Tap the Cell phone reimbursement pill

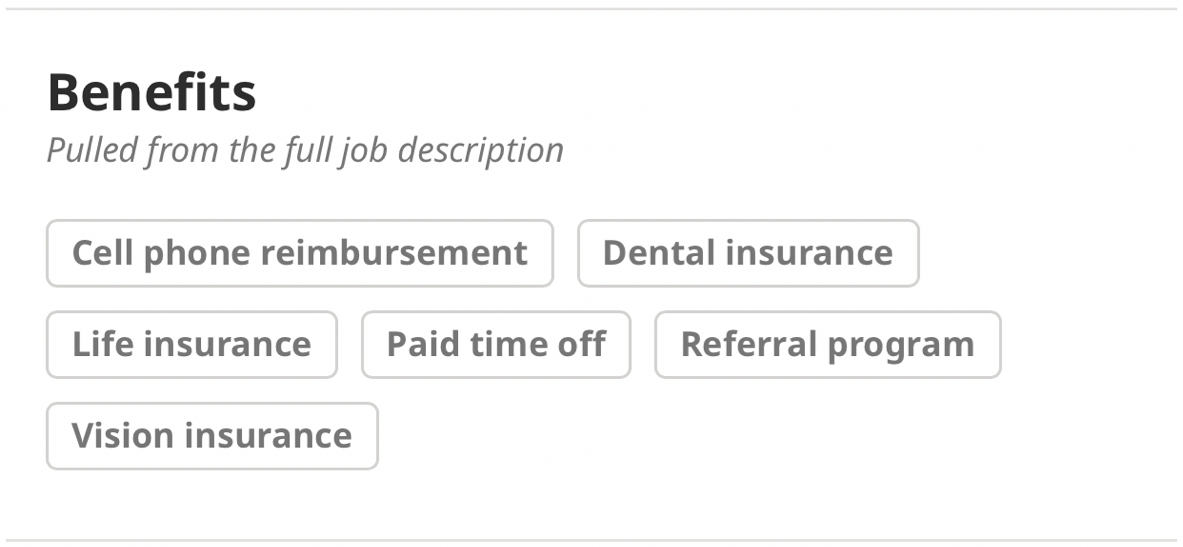(x=299, y=253)
